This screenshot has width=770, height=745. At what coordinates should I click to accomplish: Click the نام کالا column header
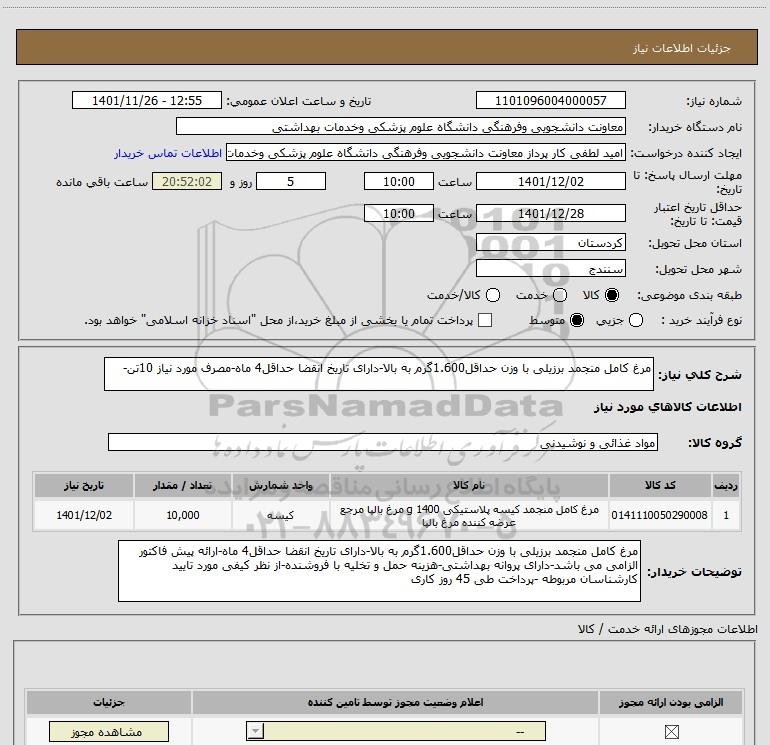[469, 485]
